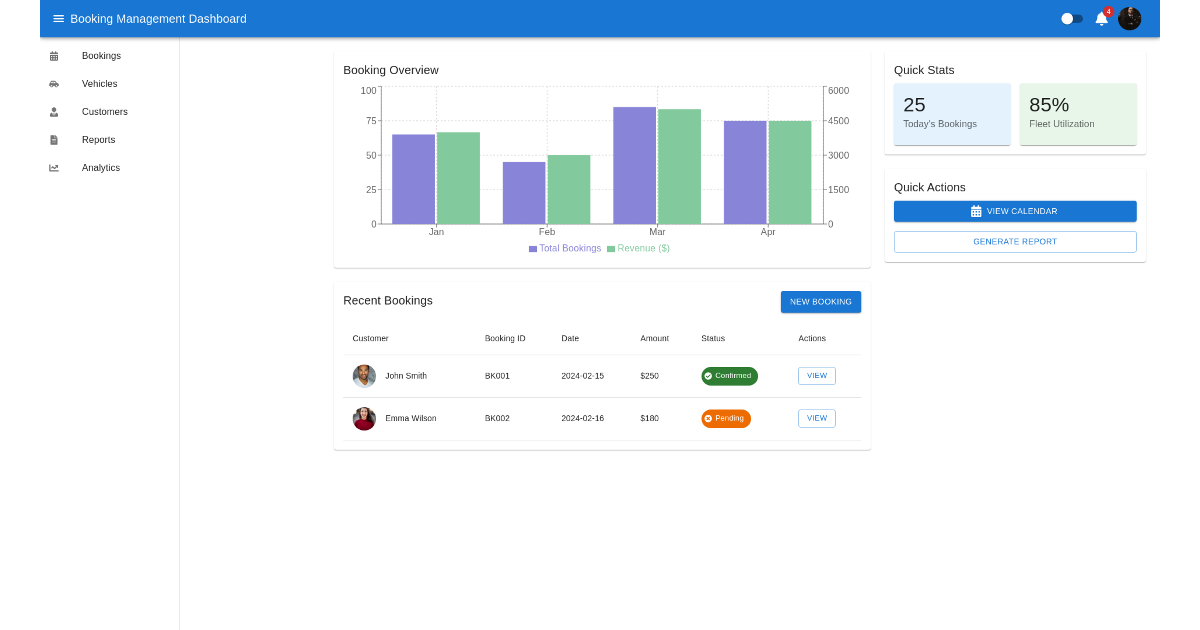Screen dimensions: 1200x630
Task: Switch to the Reports menu entry
Action: 98,140
